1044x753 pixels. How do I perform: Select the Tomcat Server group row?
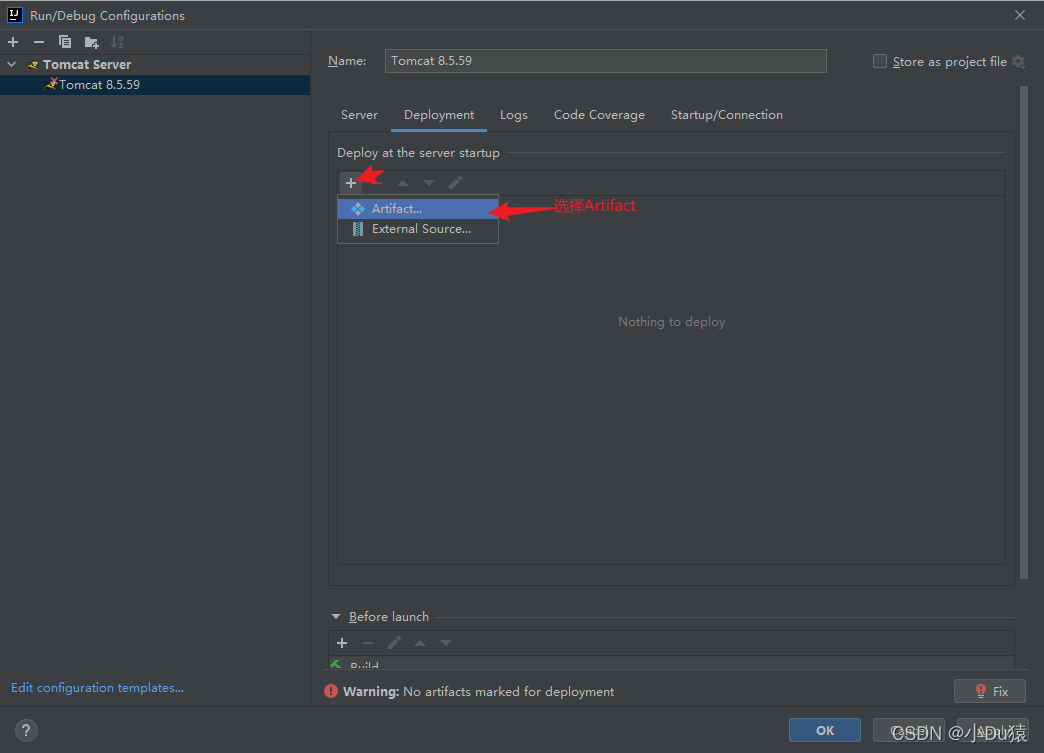coord(155,65)
